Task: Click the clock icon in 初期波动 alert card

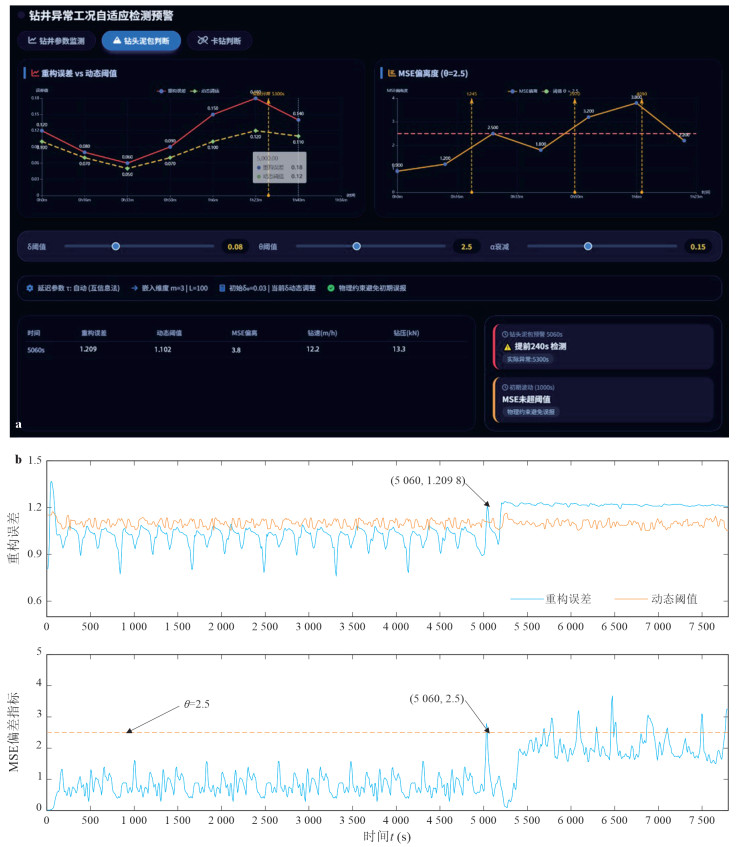Action: pyautogui.click(x=505, y=387)
